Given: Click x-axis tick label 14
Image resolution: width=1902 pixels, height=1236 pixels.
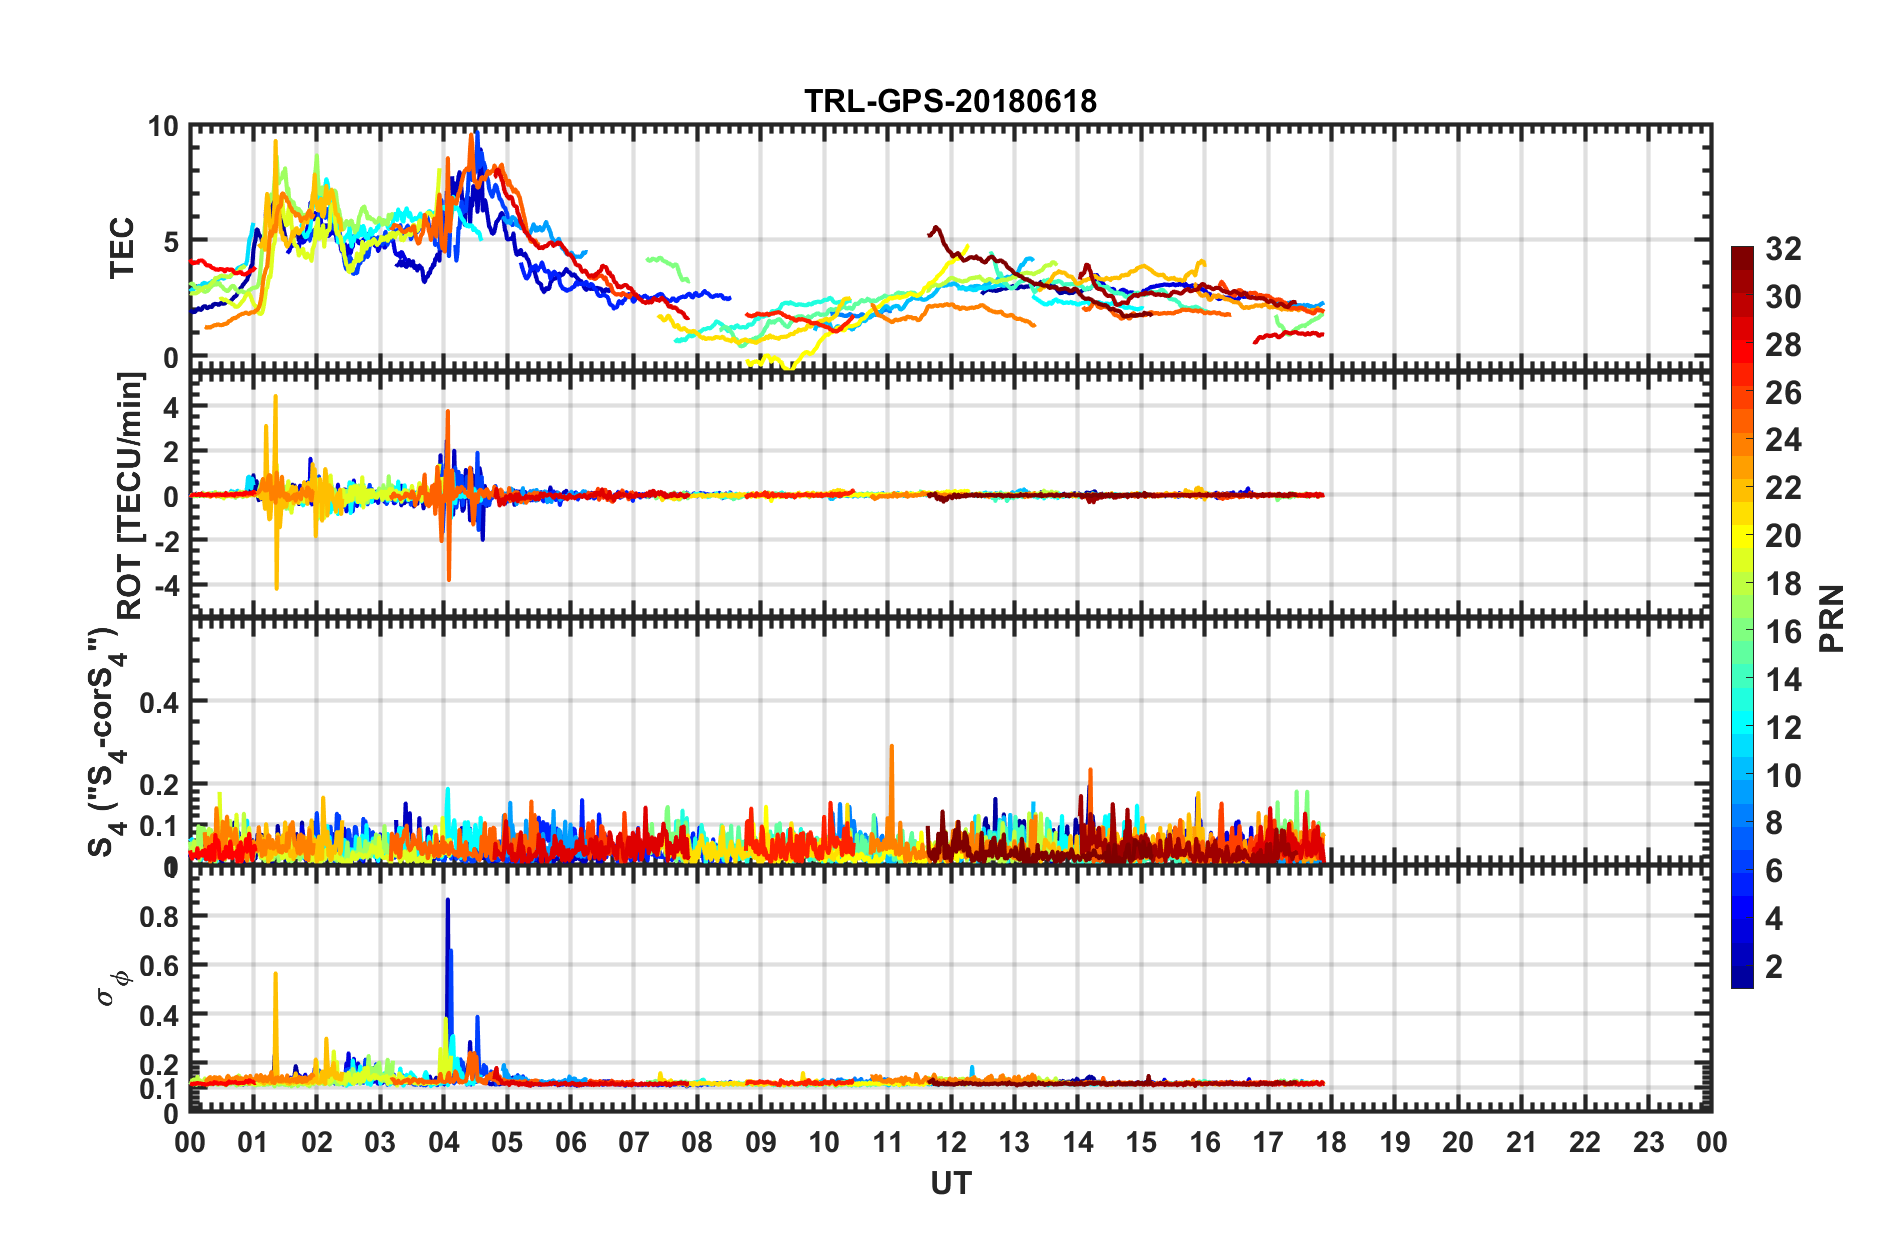Looking at the screenshot, I should tap(1077, 1142).
